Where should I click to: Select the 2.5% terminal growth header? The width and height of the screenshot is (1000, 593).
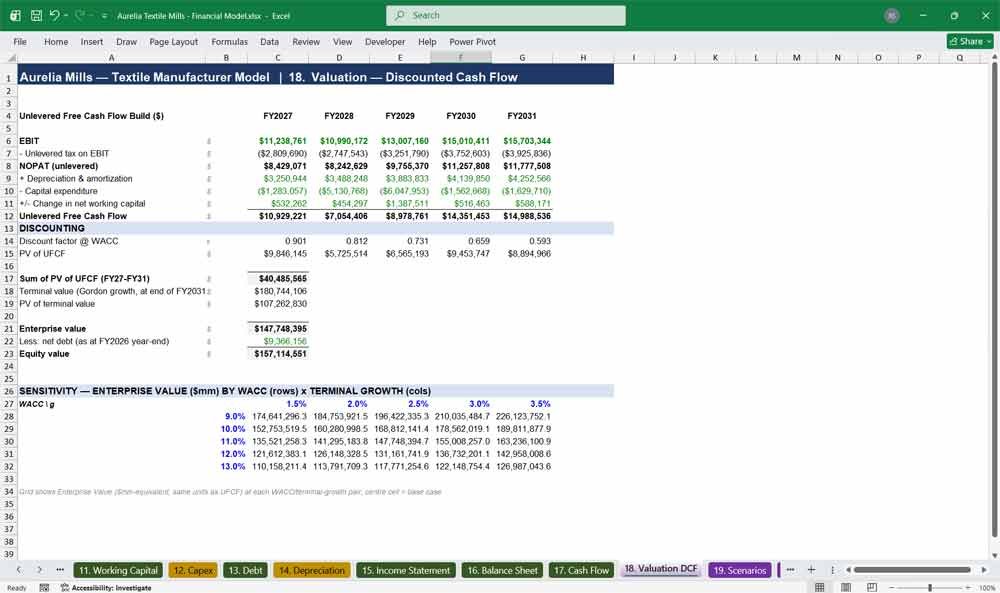click(x=400, y=404)
